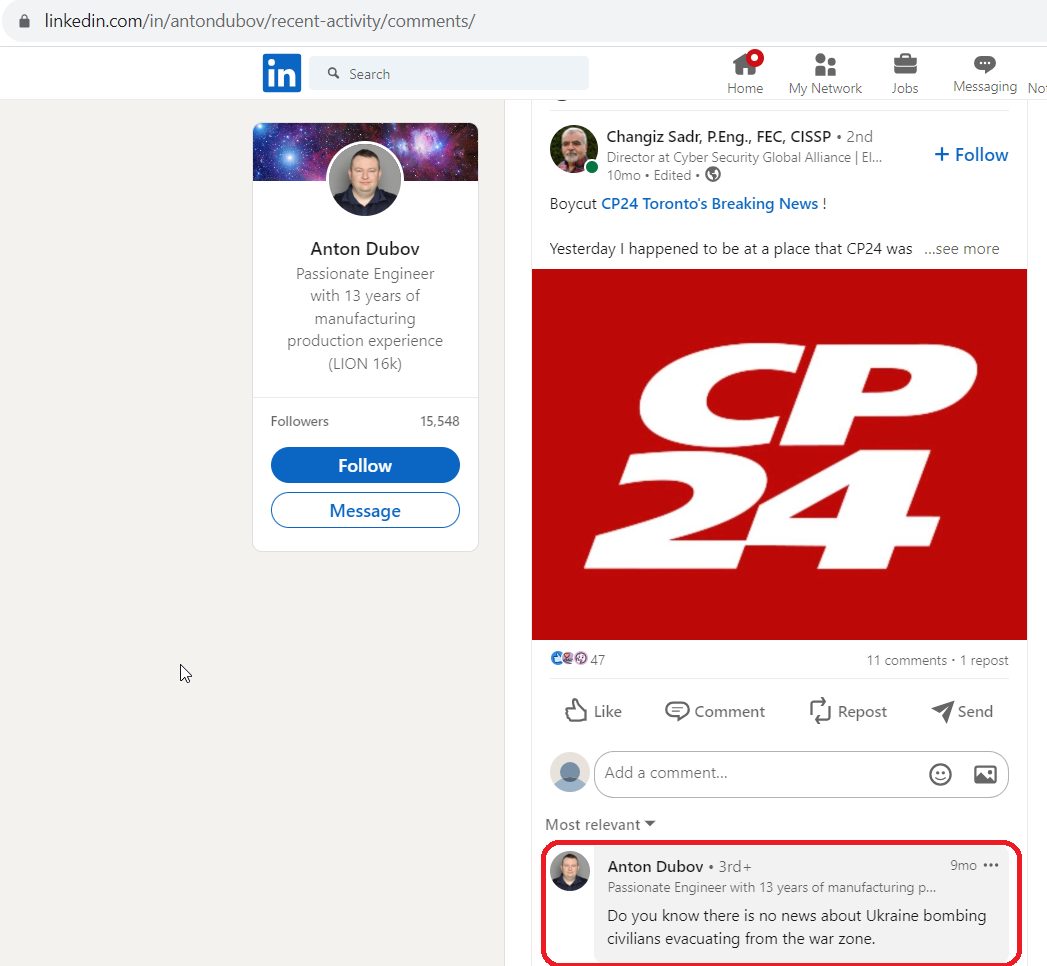1047x966 pixels.
Task: Open the 11 comments link
Action: coord(907,660)
